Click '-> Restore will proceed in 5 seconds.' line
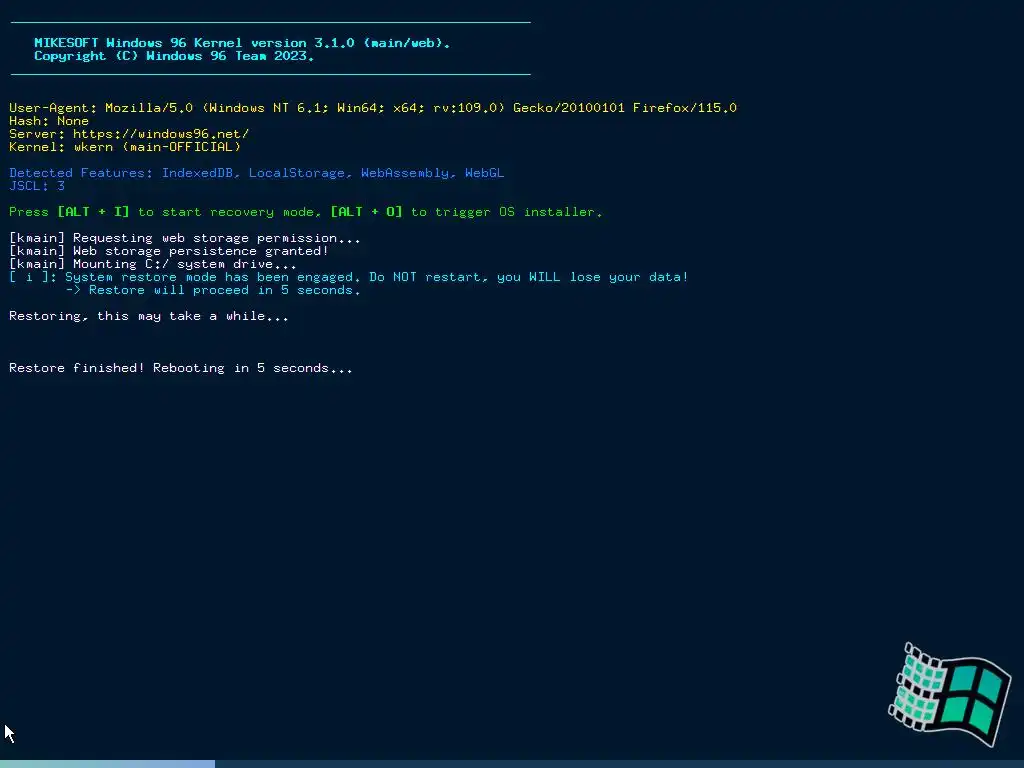The image size is (1024, 768). 213,290
